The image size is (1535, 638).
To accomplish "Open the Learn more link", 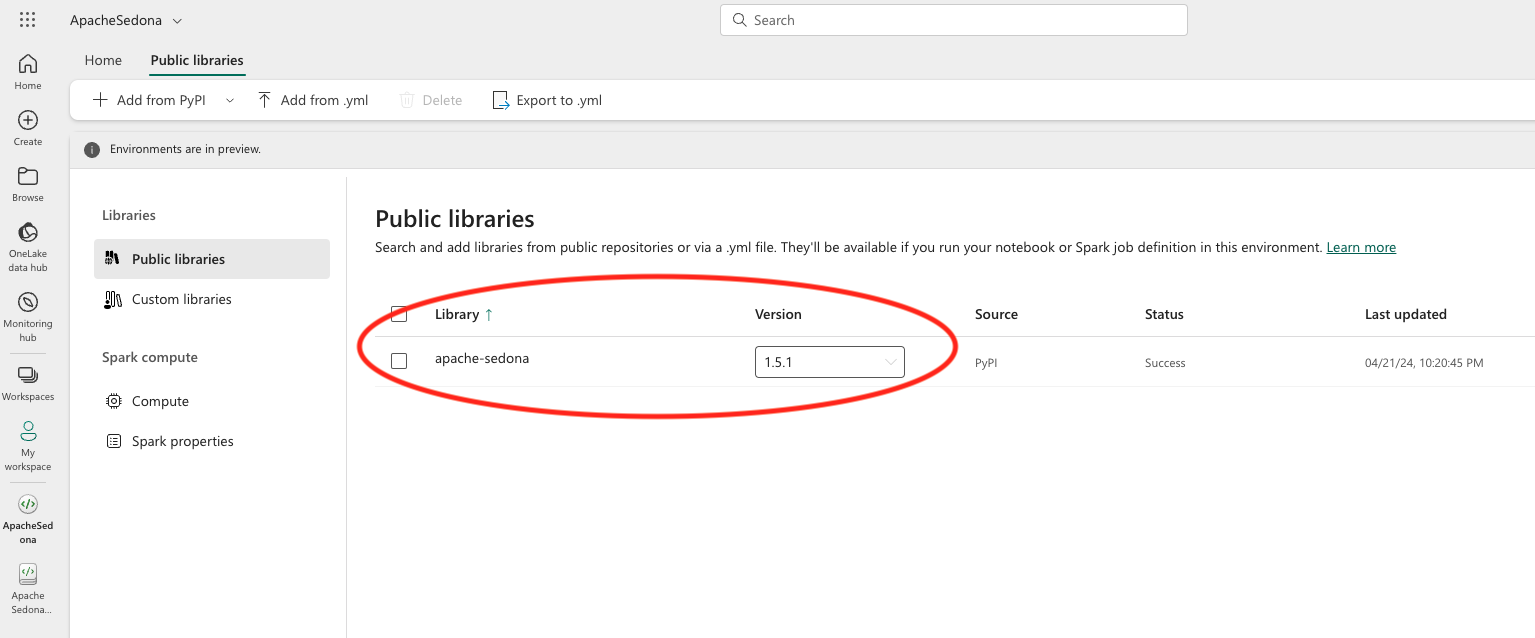I will point(1360,247).
